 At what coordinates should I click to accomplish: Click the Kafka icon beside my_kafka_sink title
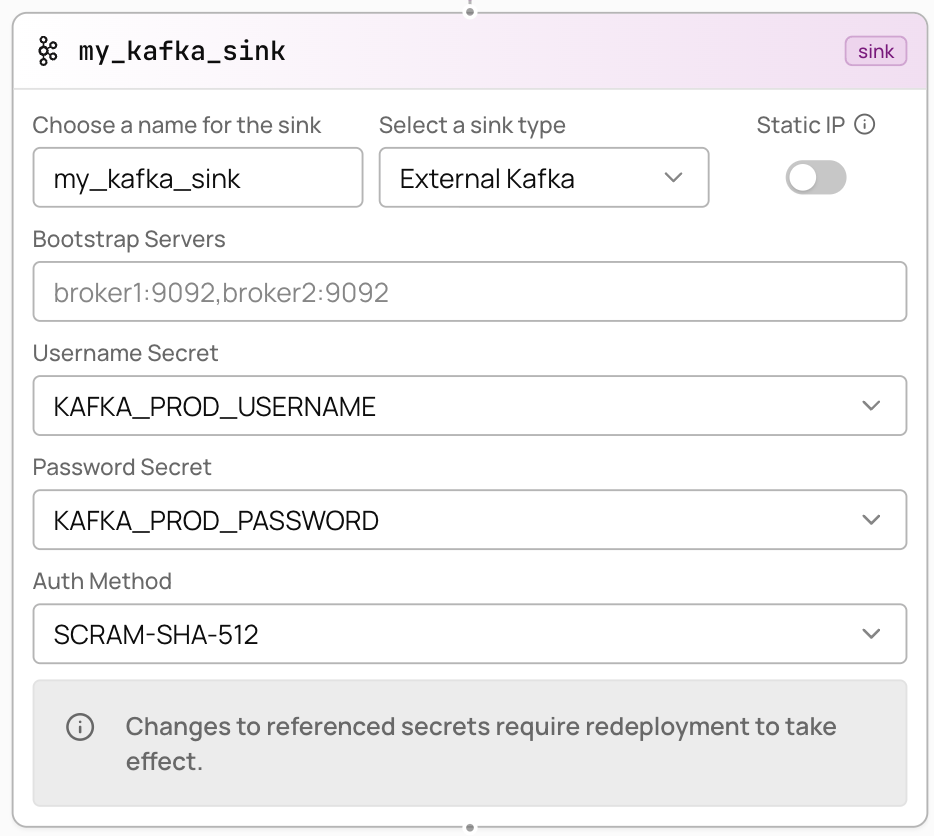pos(48,51)
